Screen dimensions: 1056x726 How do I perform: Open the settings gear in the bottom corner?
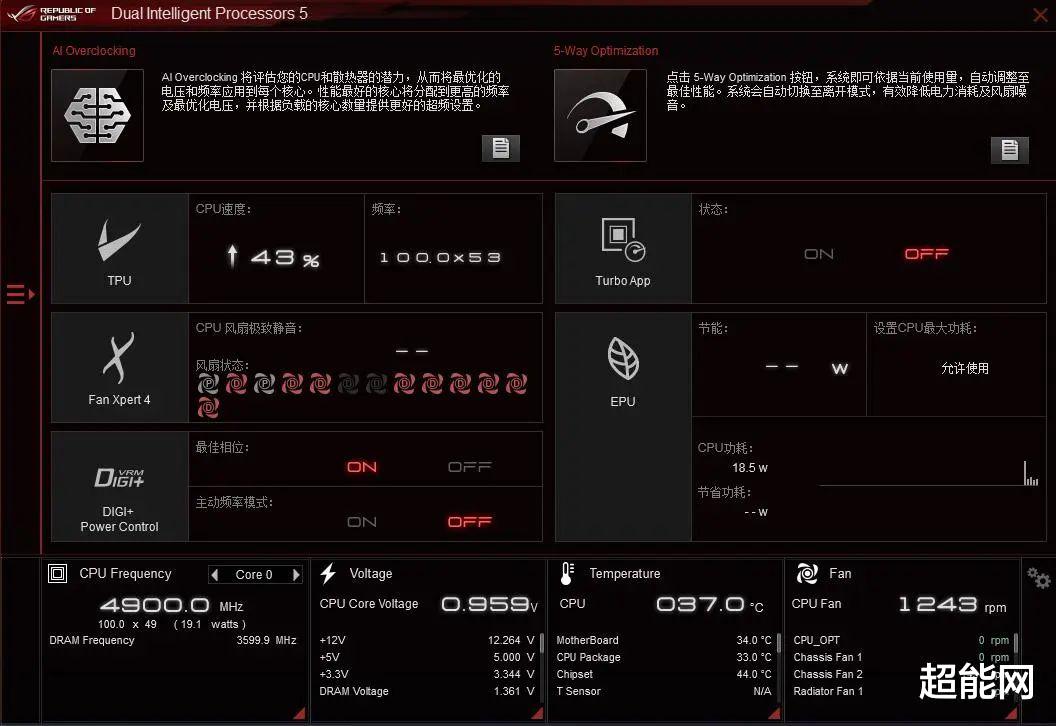coord(1037,578)
